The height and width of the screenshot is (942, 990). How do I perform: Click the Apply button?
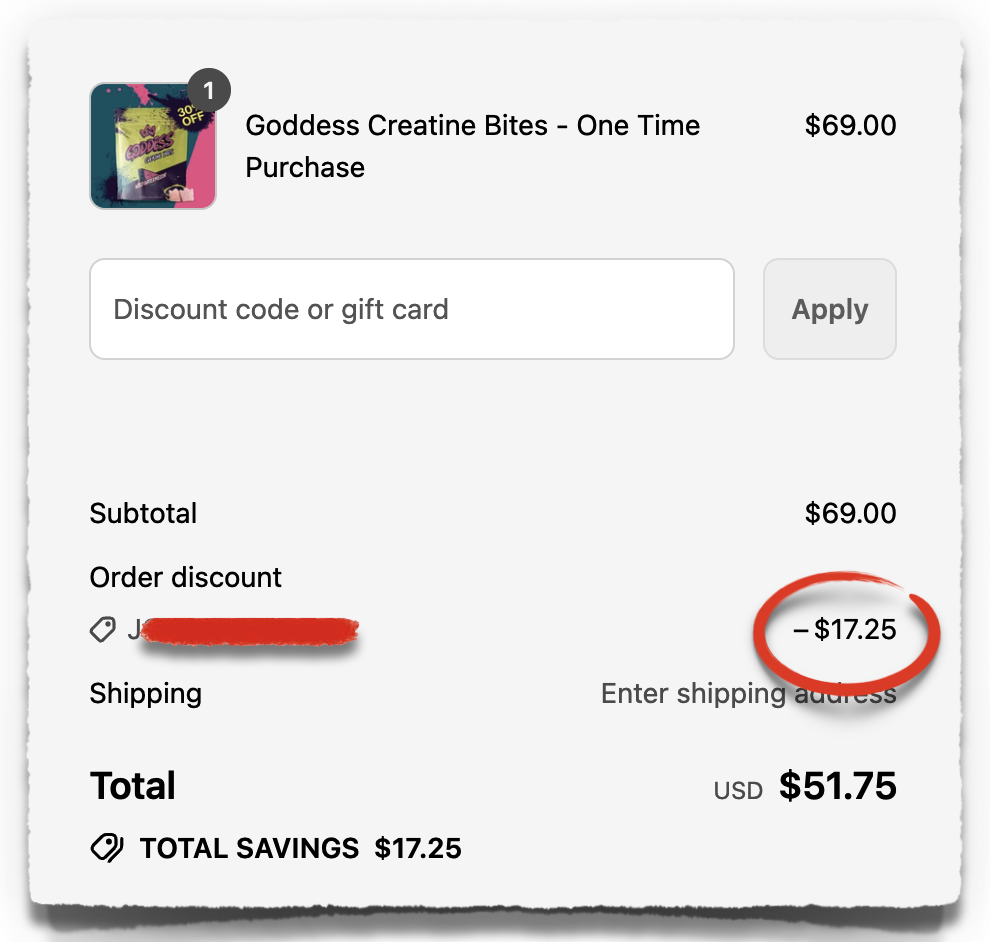[829, 309]
